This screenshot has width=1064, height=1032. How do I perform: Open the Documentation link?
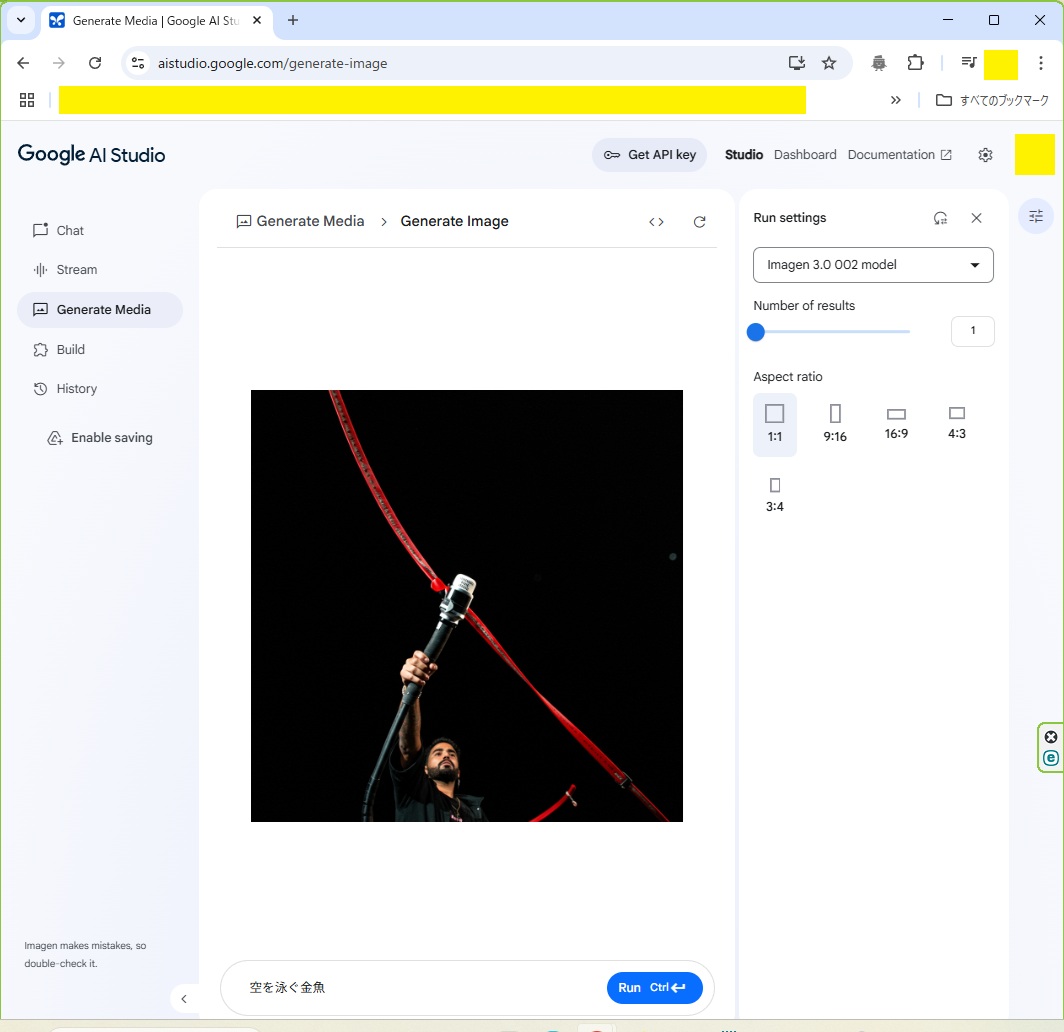tap(899, 155)
